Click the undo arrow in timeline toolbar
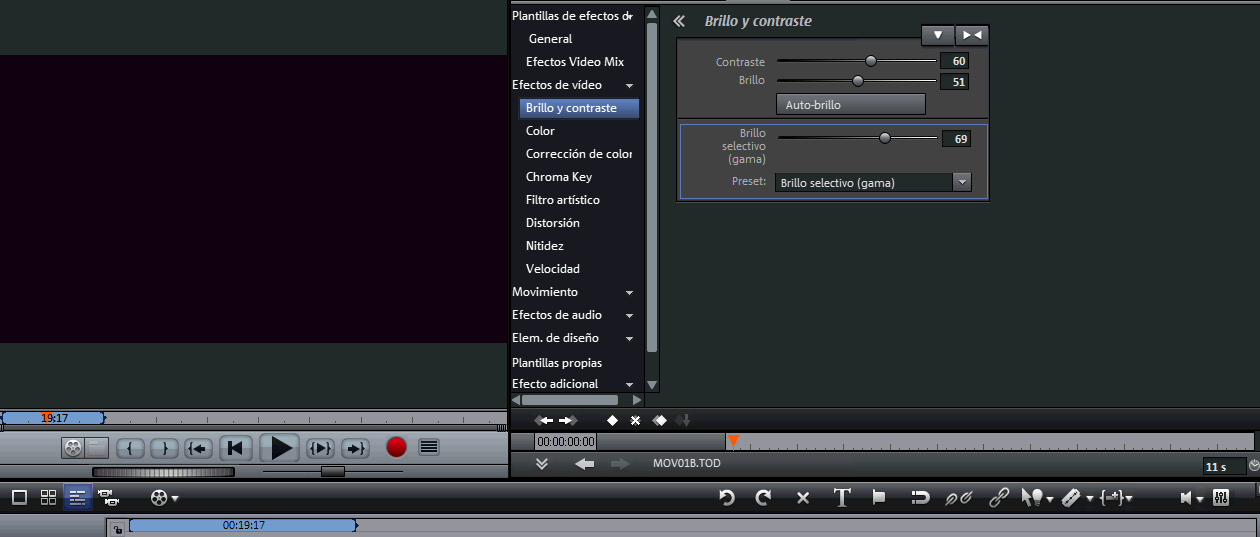Image resolution: width=1260 pixels, height=537 pixels. click(x=727, y=497)
